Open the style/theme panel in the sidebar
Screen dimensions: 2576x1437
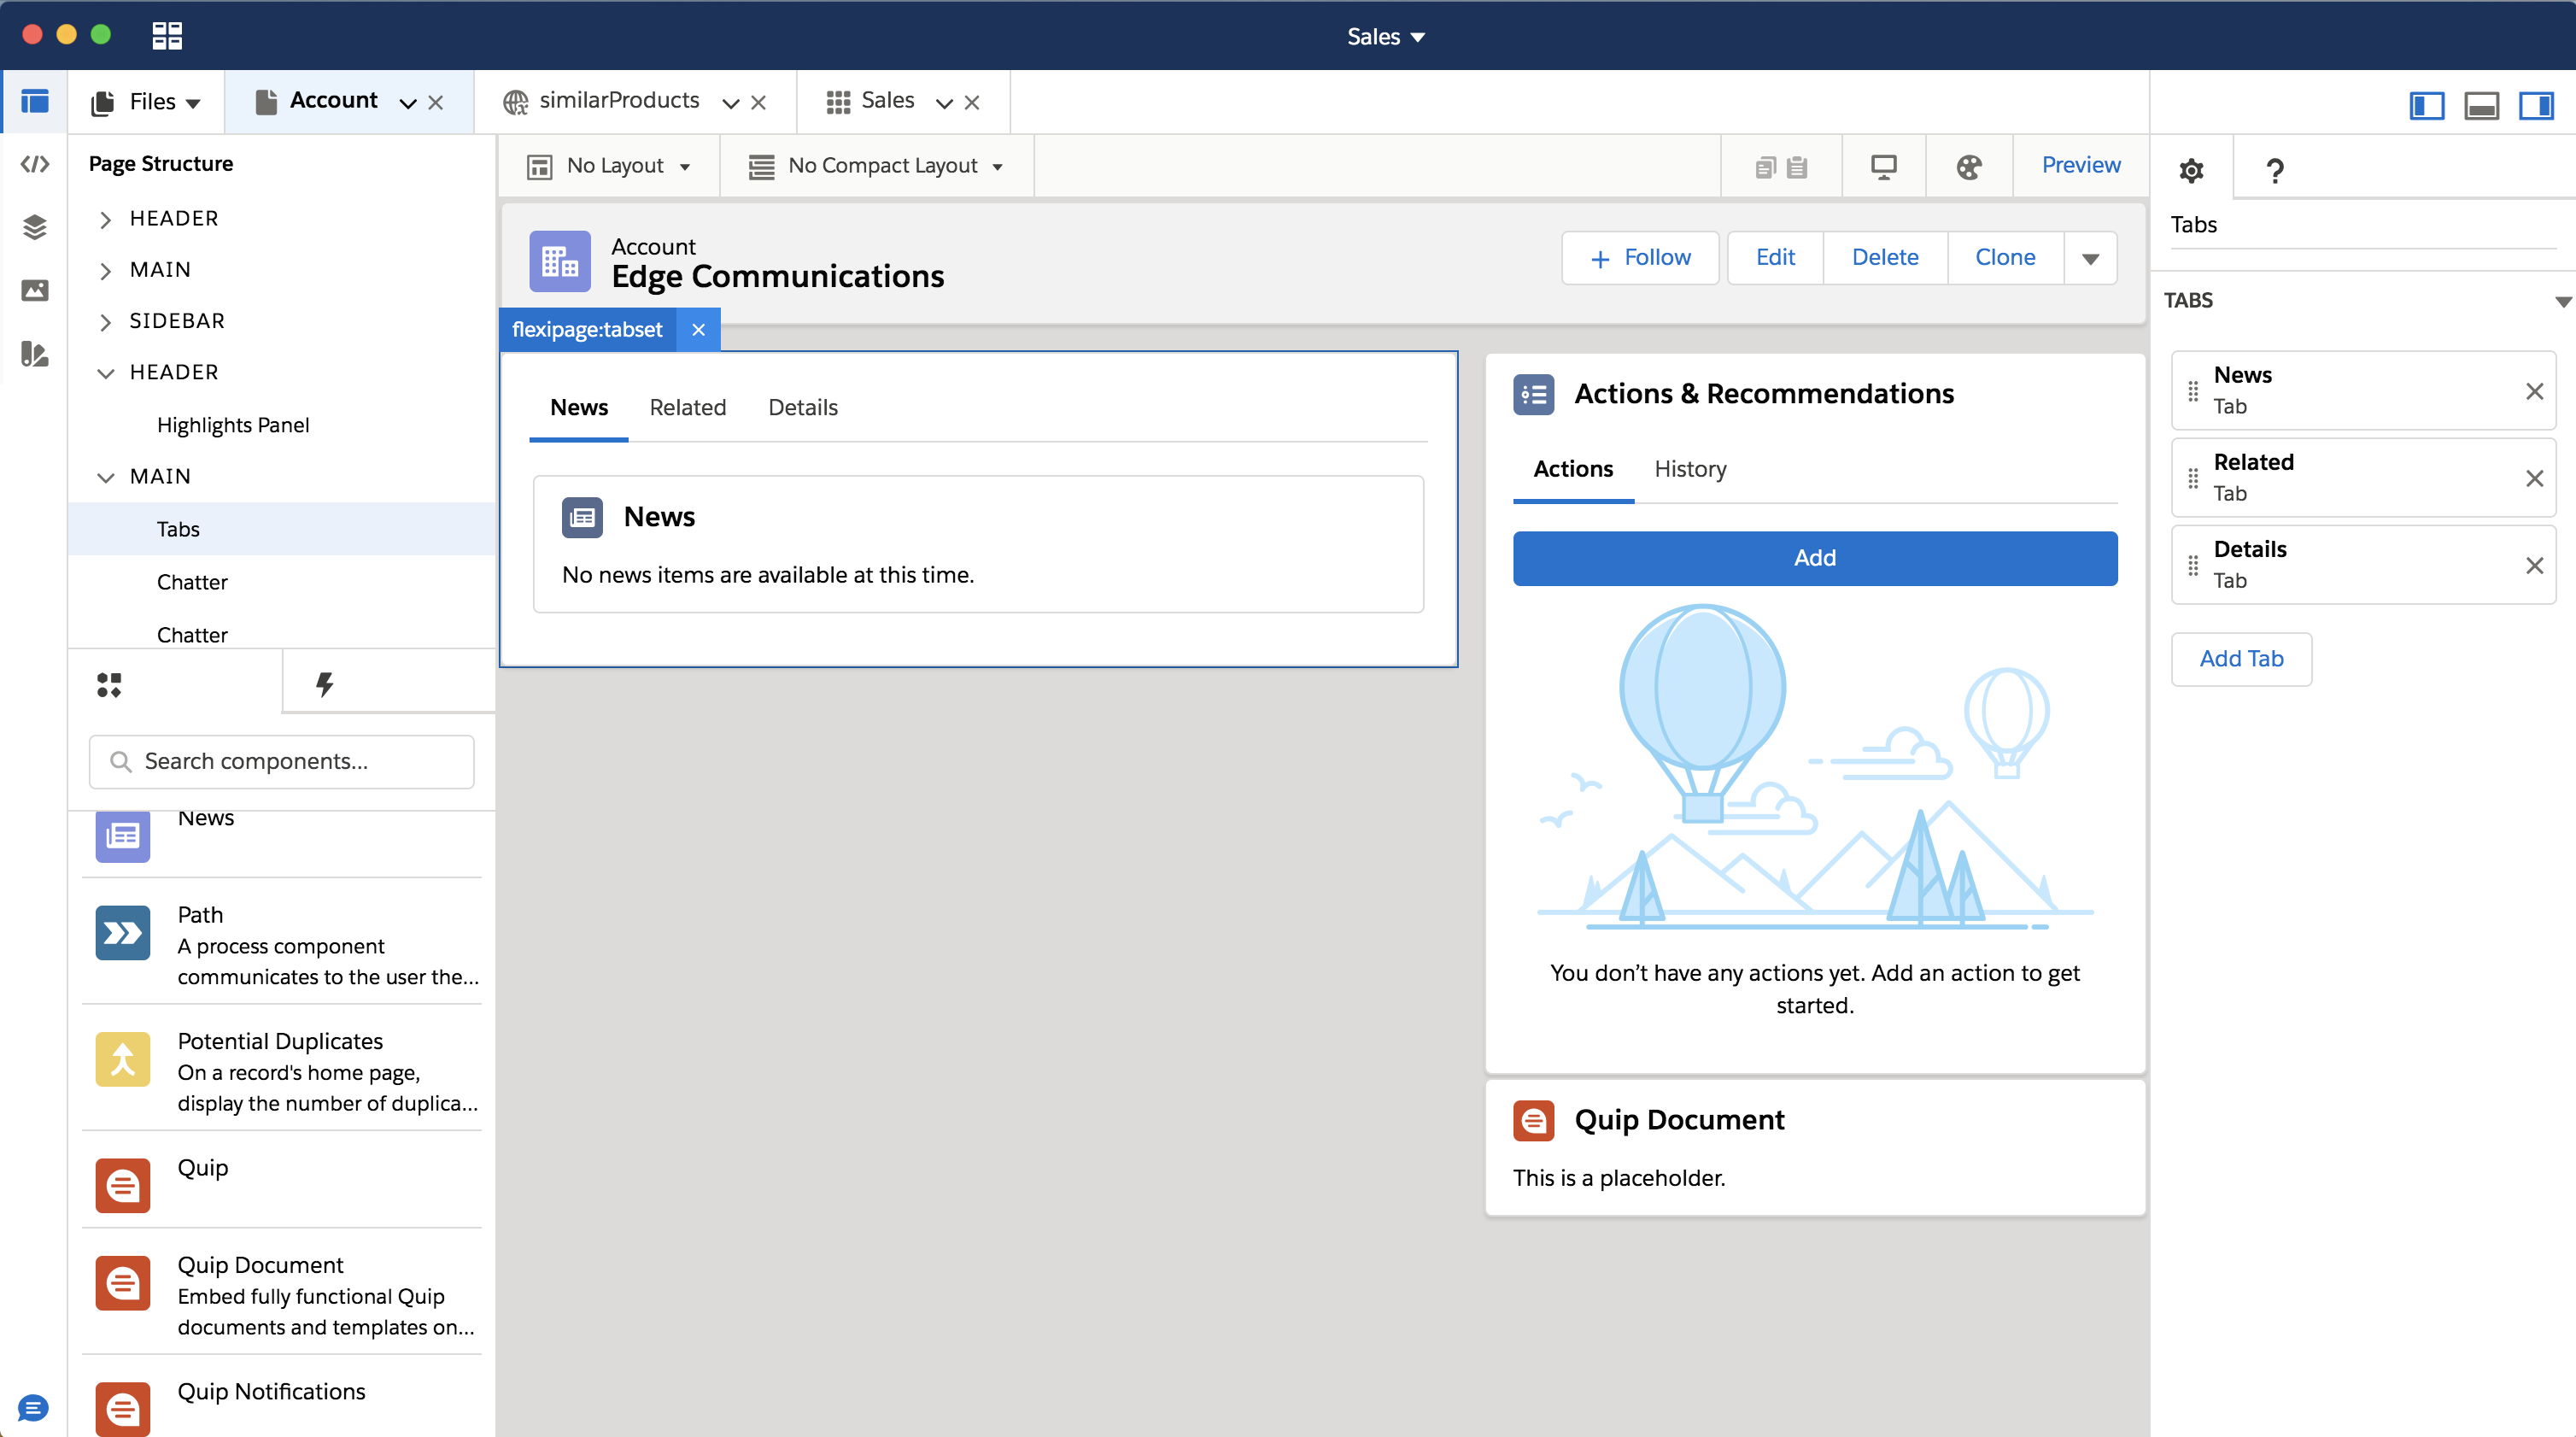coord(35,354)
